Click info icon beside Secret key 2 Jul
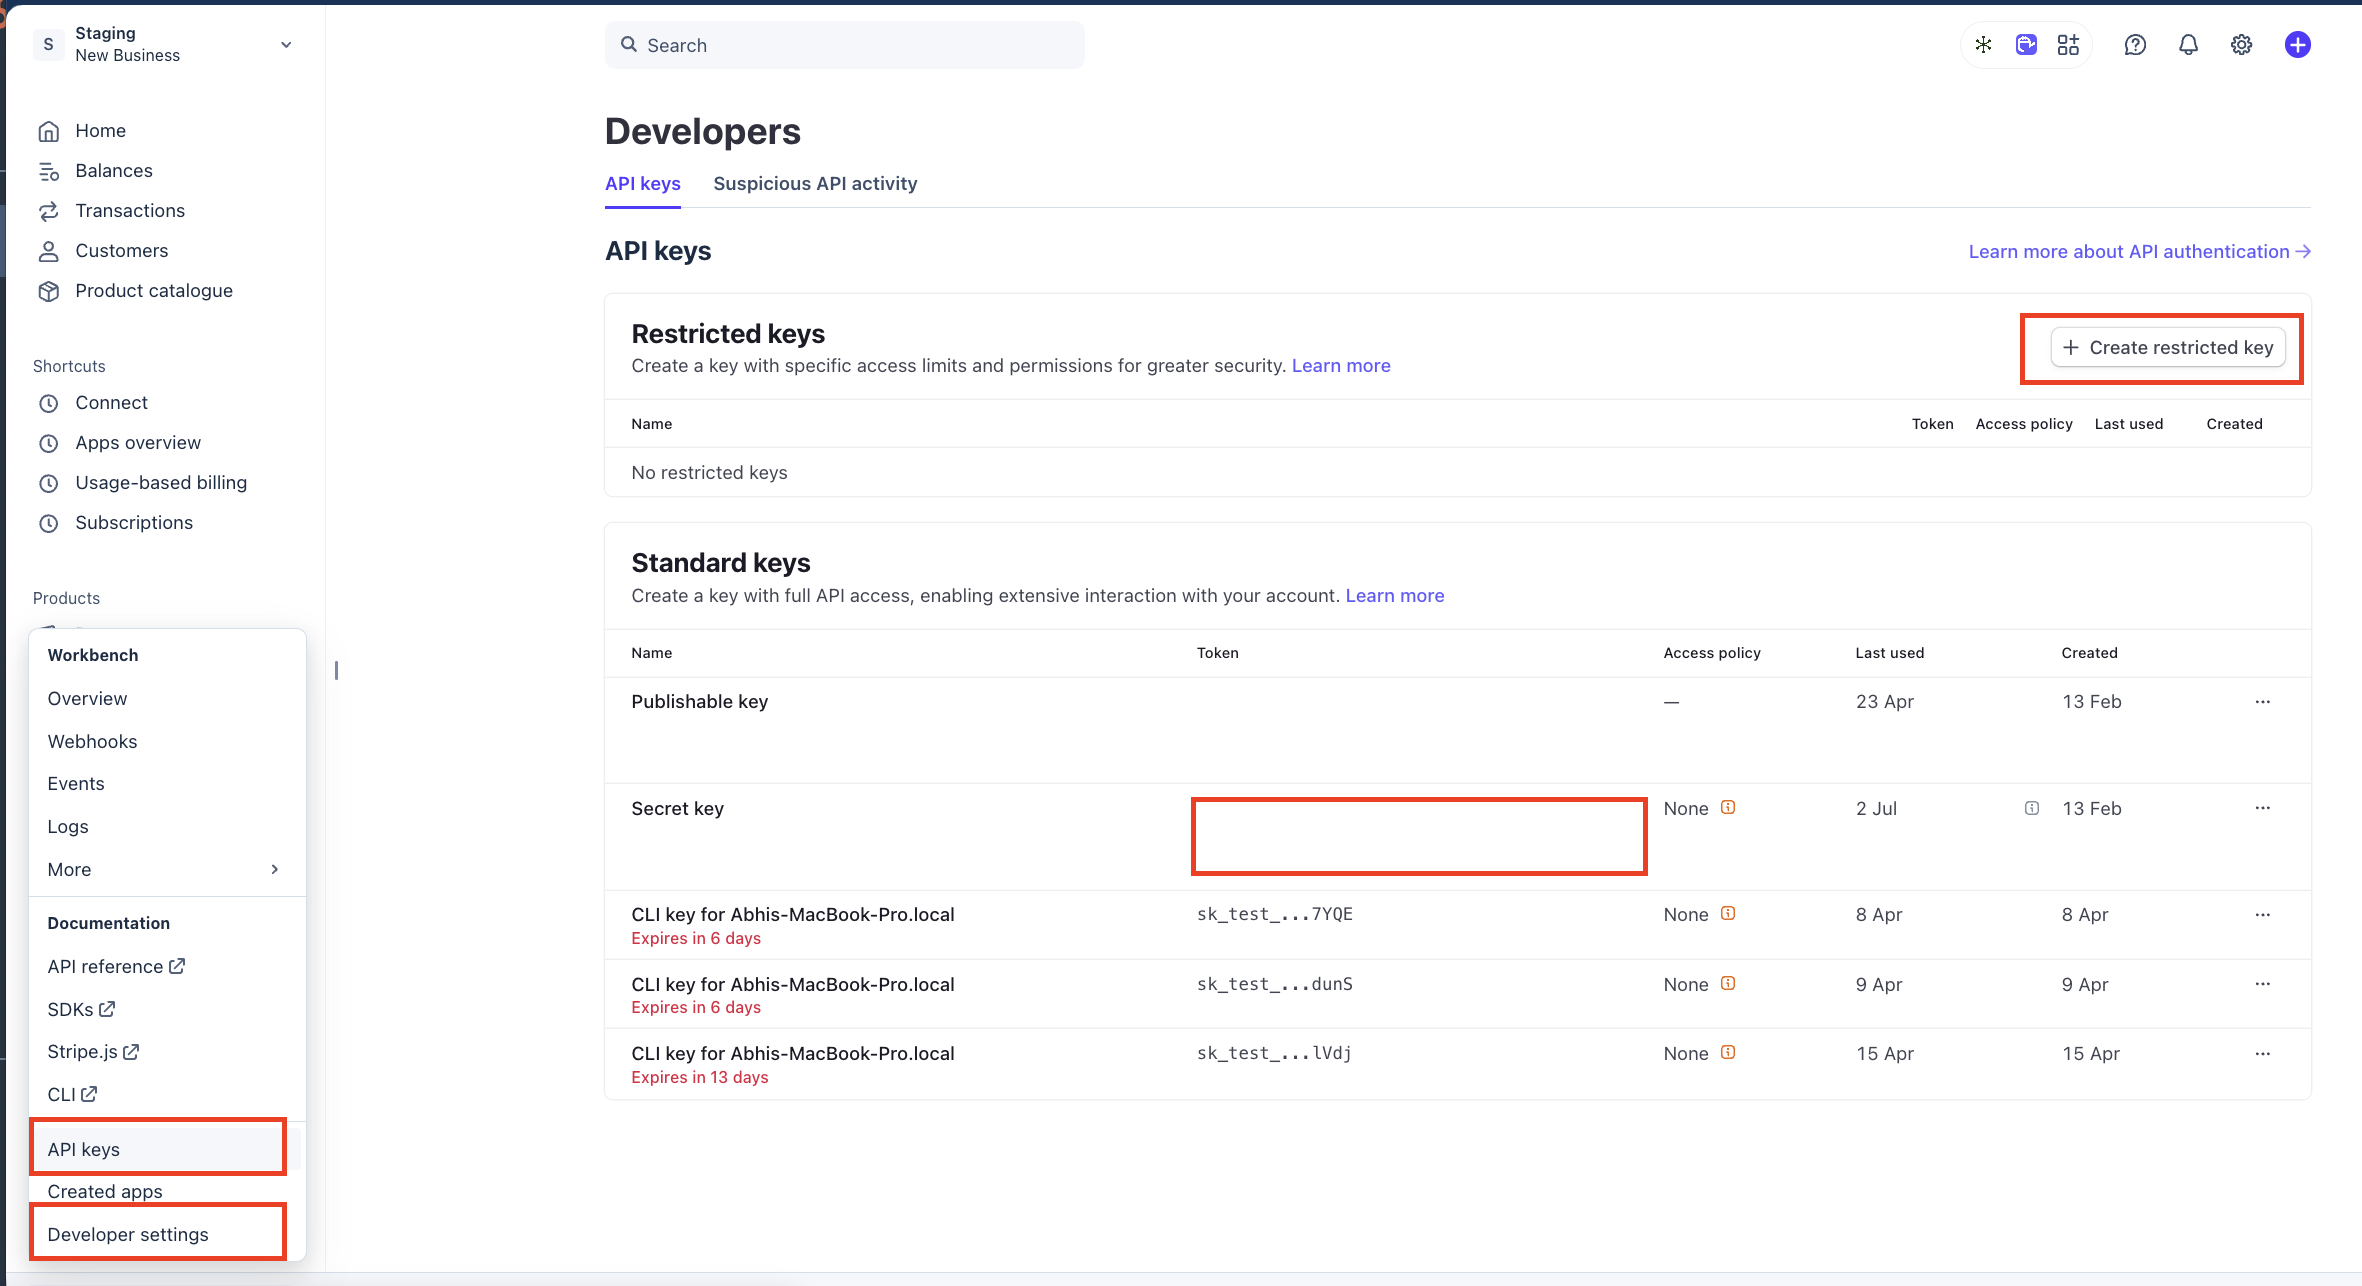Viewport: 2362px width, 1286px height. [2031, 808]
